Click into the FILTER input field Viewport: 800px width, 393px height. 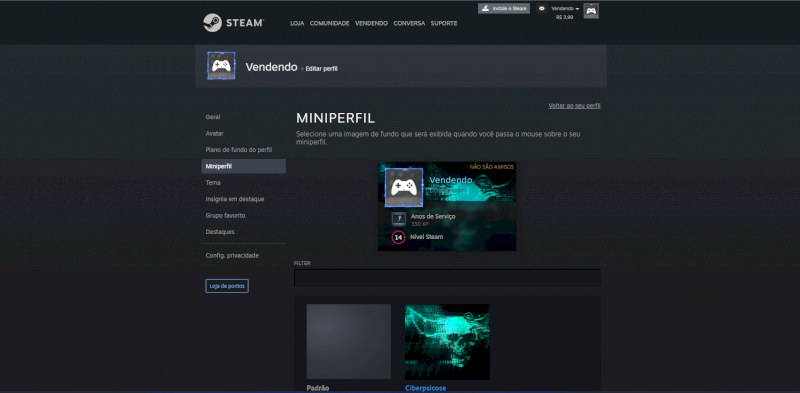click(x=447, y=278)
